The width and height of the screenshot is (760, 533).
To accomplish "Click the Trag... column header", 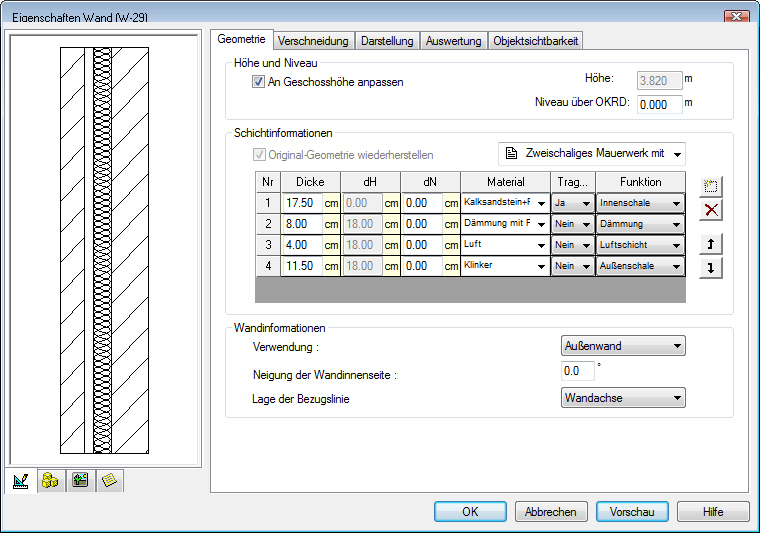I will click(x=573, y=182).
